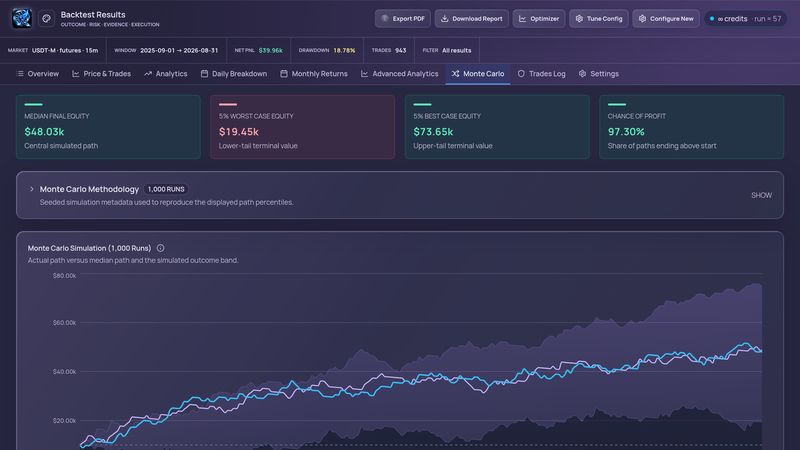Click Configure New button
Viewport: 800px width, 450px height.
point(666,18)
